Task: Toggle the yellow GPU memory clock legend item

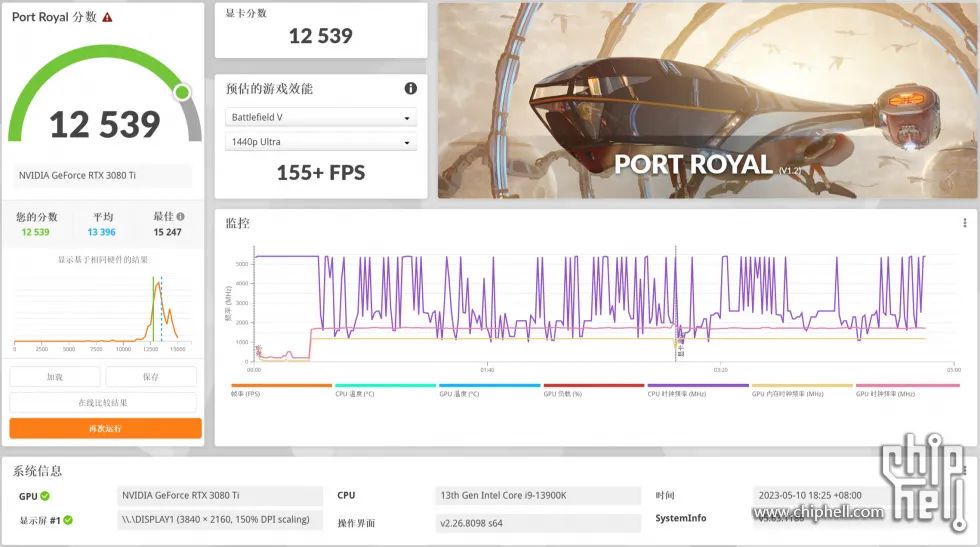Action: [x=802, y=390]
